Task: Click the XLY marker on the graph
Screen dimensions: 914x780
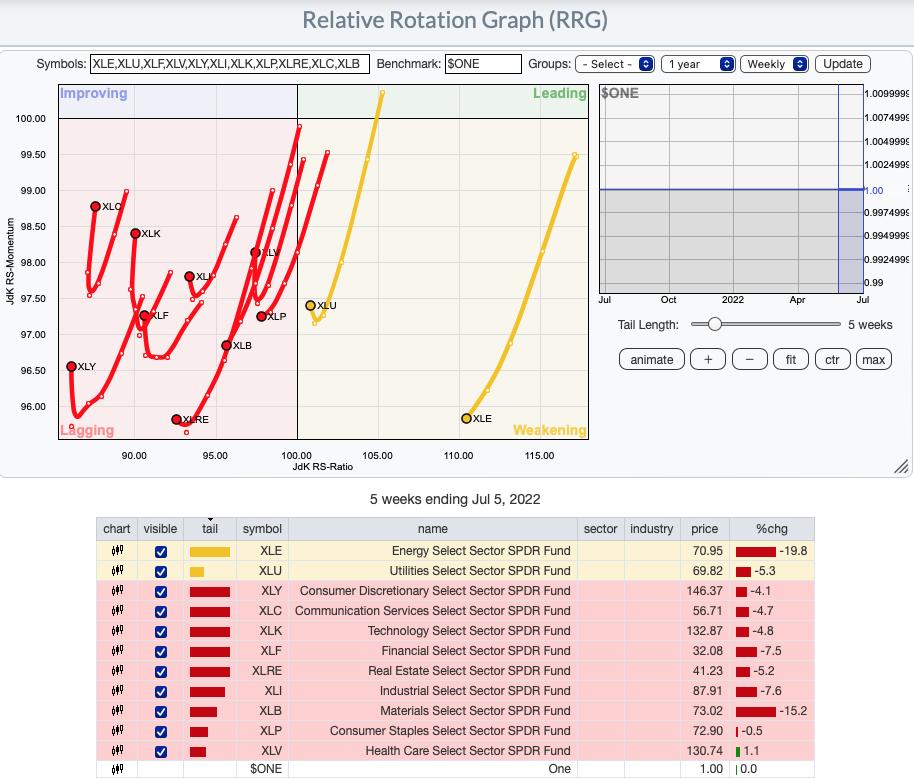Action: 71,367
